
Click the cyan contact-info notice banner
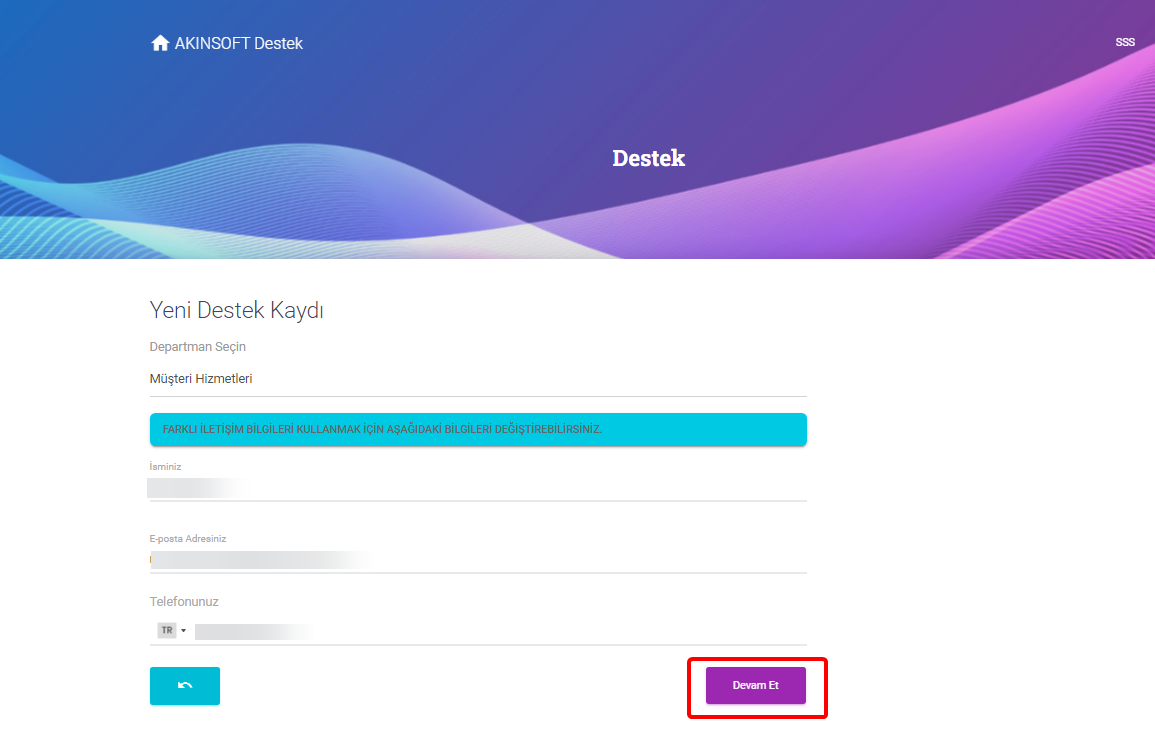(478, 430)
